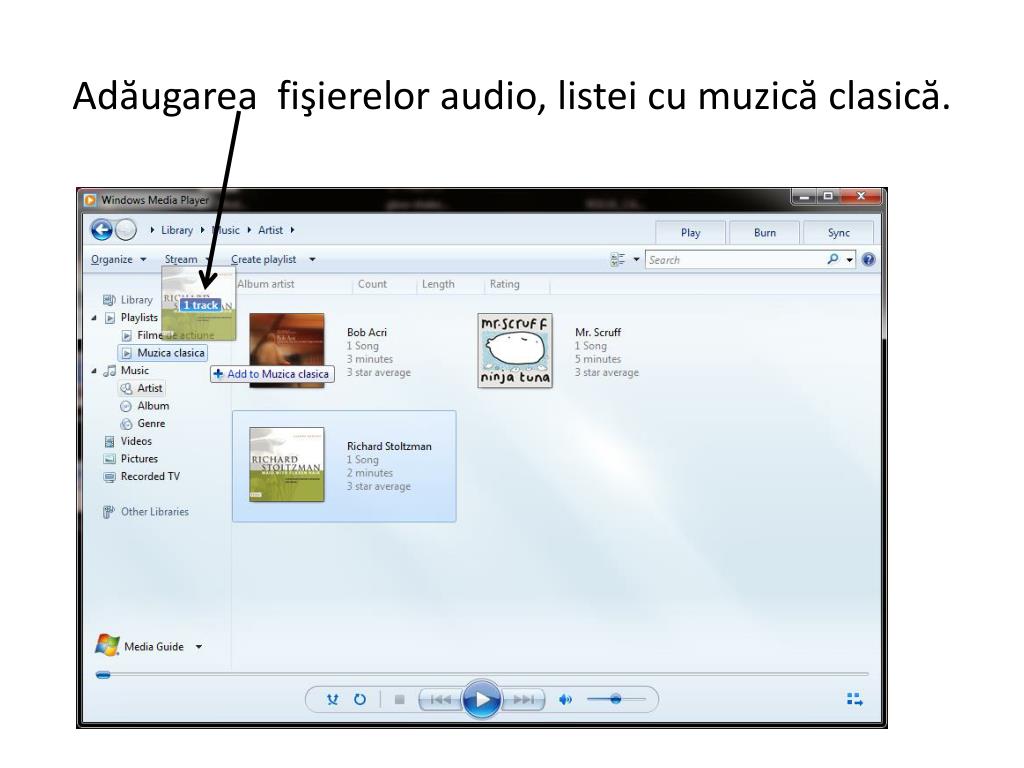
Task: Select Artist under Music
Action: coord(150,388)
